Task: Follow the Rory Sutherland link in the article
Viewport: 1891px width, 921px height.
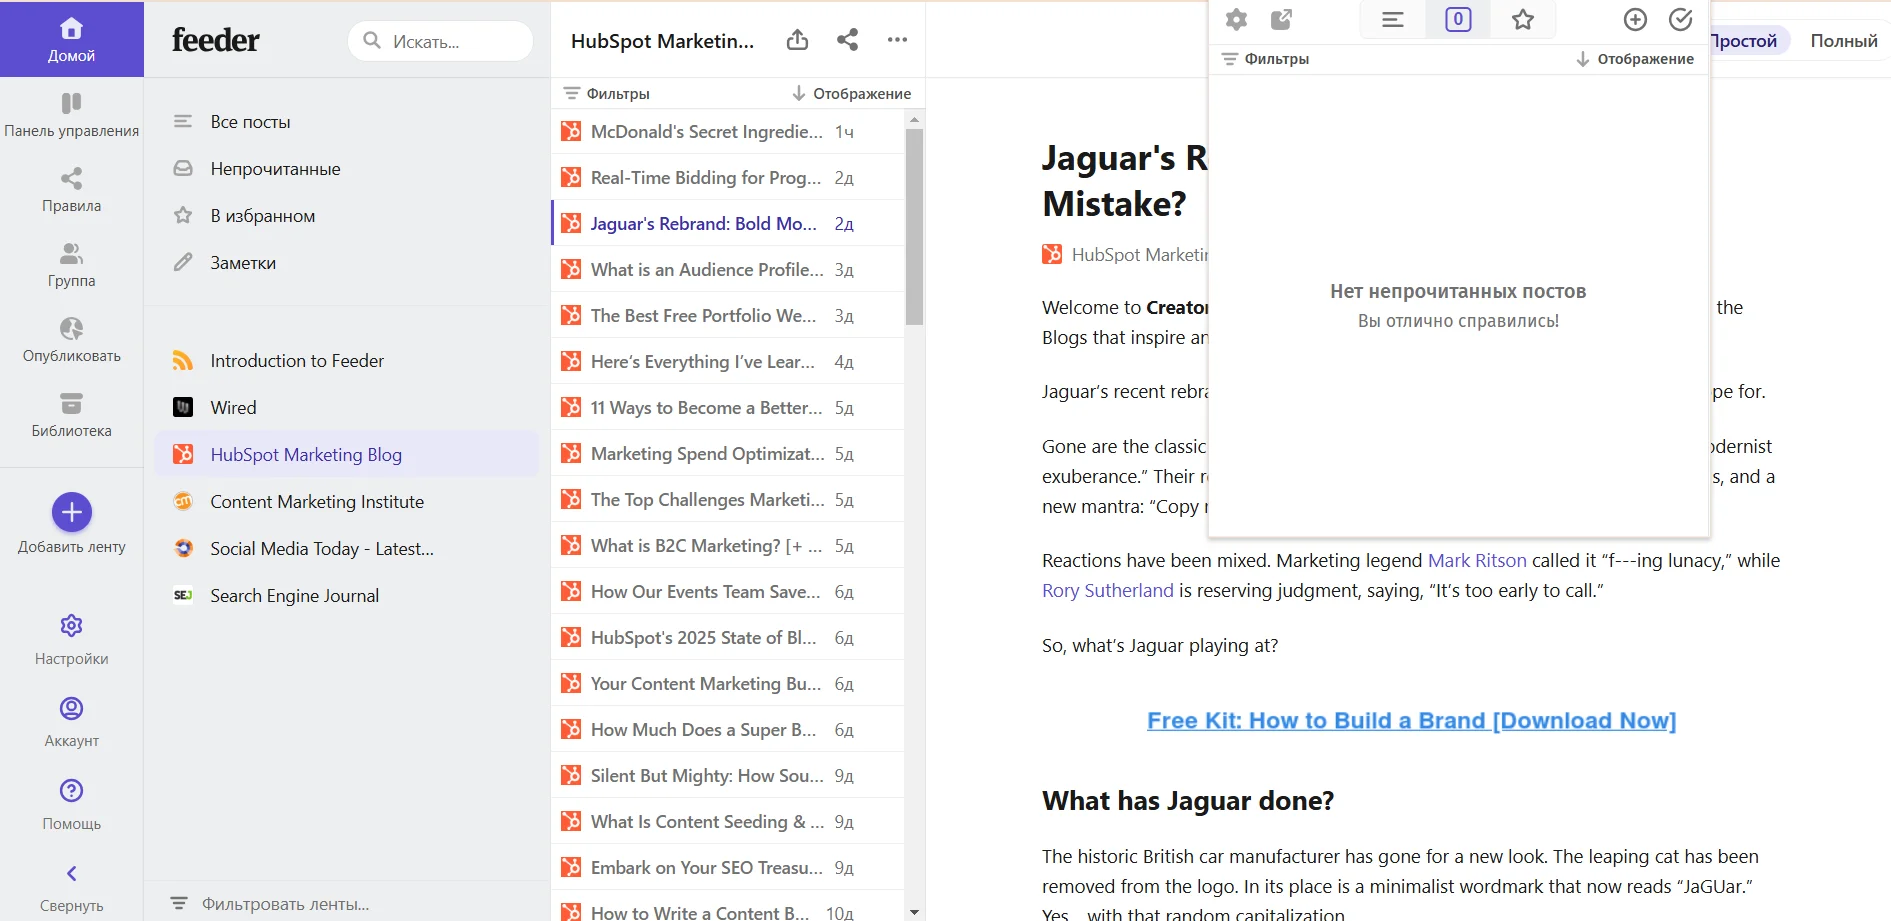Action: coord(1107,591)
